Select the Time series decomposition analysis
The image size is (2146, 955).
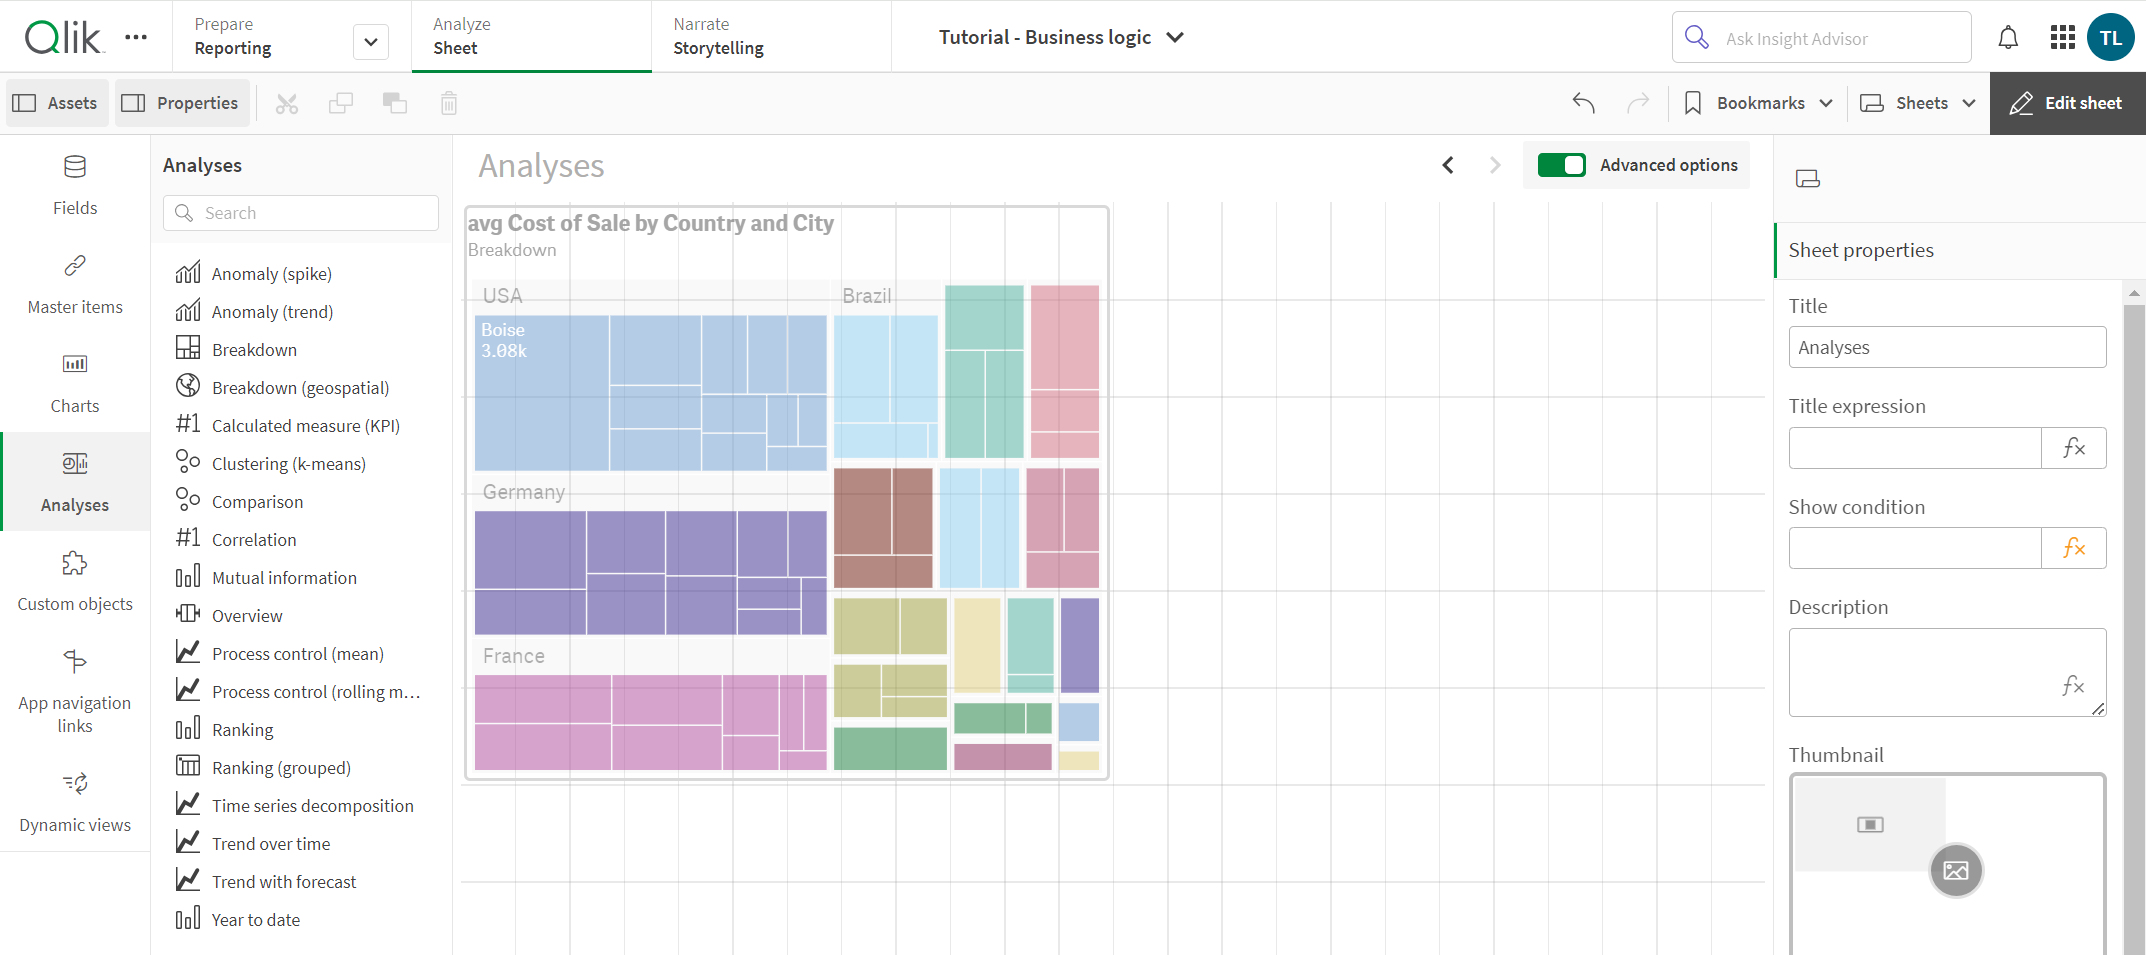pyautogui.click(x=300, y=805)
